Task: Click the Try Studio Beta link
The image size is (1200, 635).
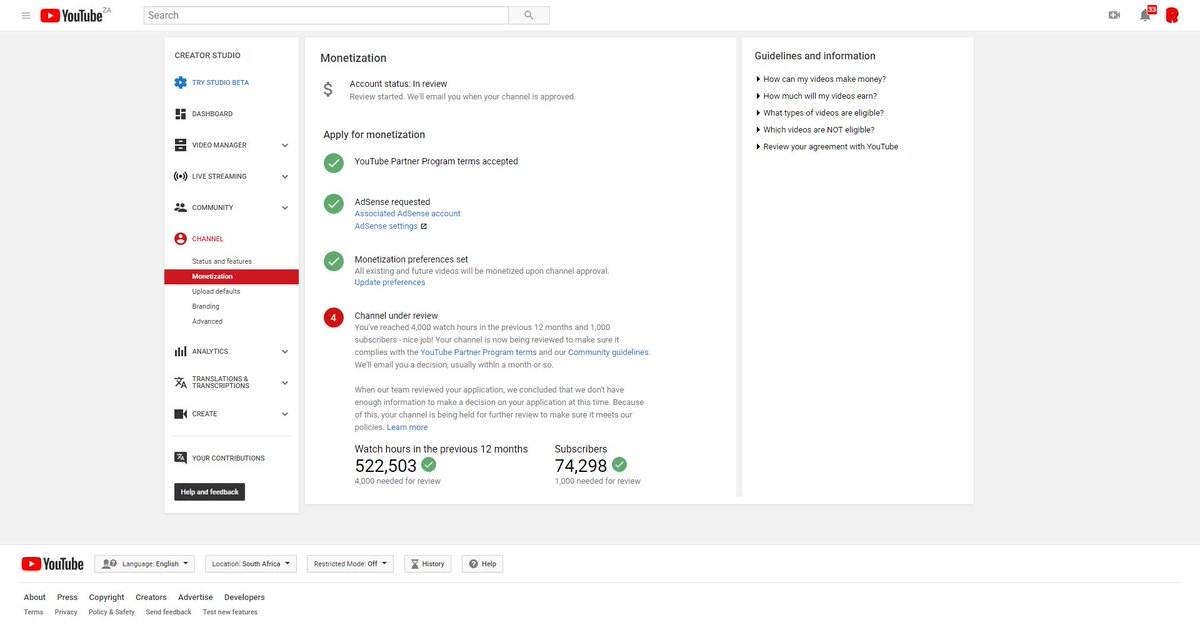Action: click(220, 83)
